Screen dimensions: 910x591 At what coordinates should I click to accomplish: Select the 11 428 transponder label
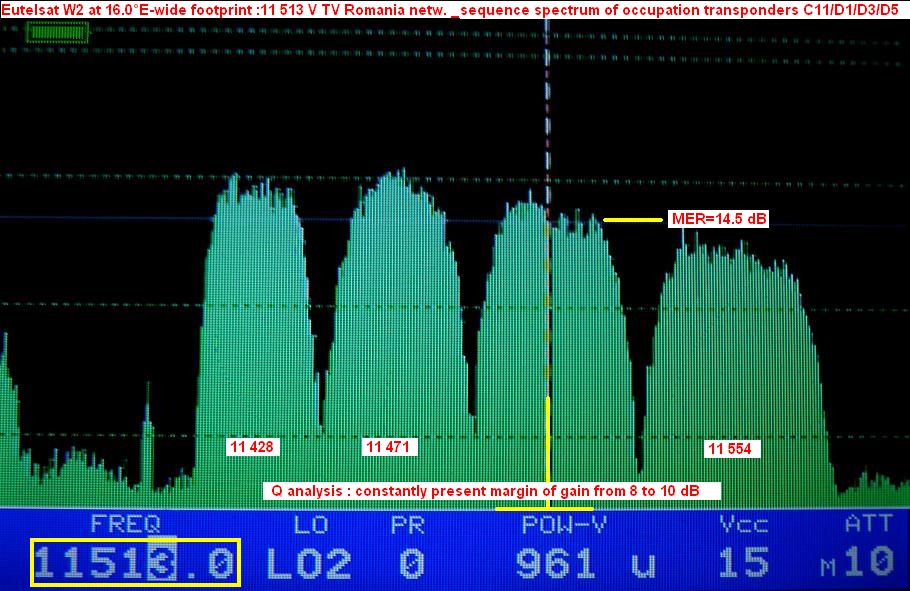252,447
